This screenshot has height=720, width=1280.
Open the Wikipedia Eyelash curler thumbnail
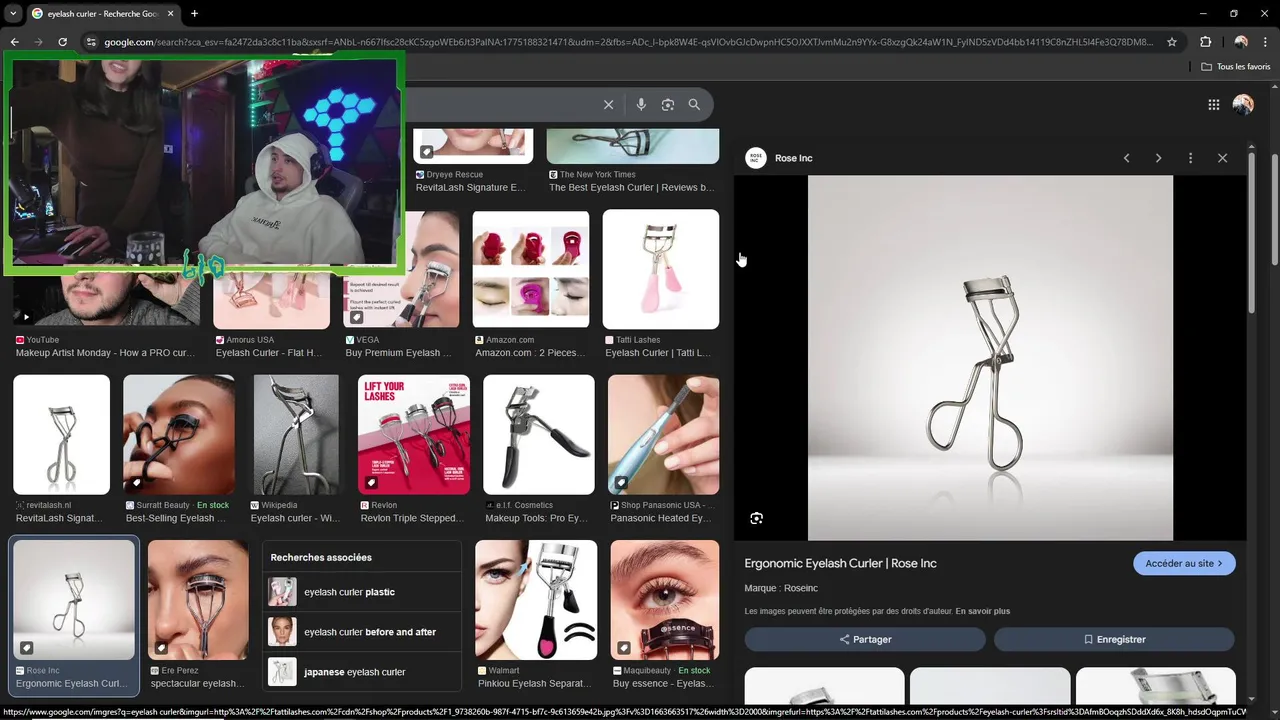click(x=296, y=435)
